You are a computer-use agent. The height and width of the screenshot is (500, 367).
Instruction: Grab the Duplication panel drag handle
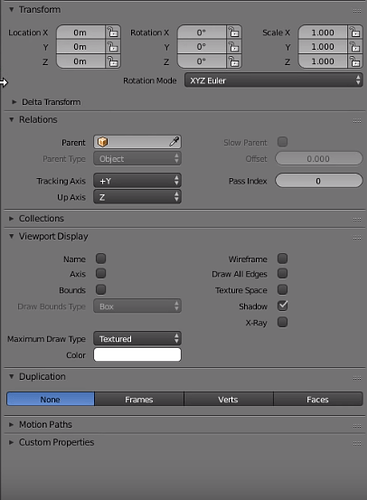[x=357, y=378]
